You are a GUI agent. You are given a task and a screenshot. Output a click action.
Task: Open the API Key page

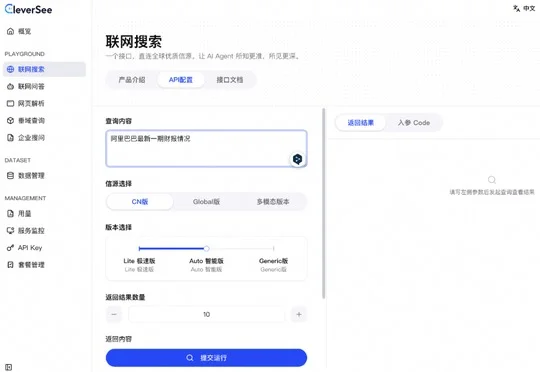(x=30, y=248)
